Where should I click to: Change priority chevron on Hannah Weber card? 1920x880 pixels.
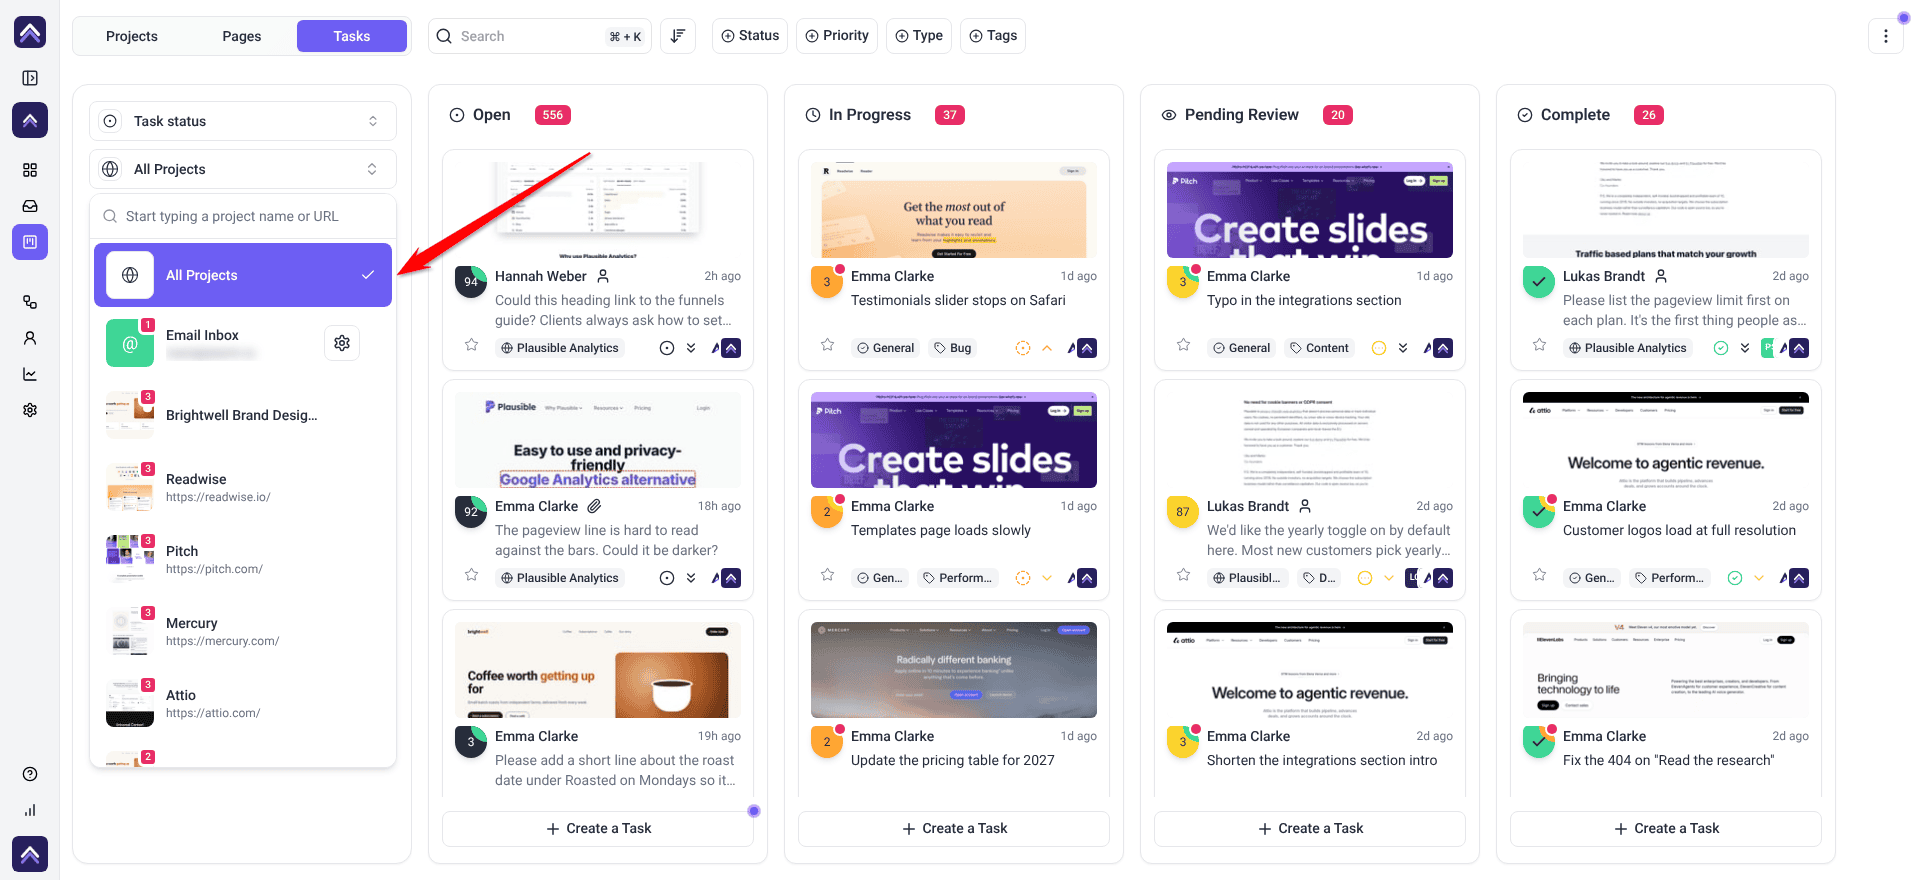tap(691, 348)
